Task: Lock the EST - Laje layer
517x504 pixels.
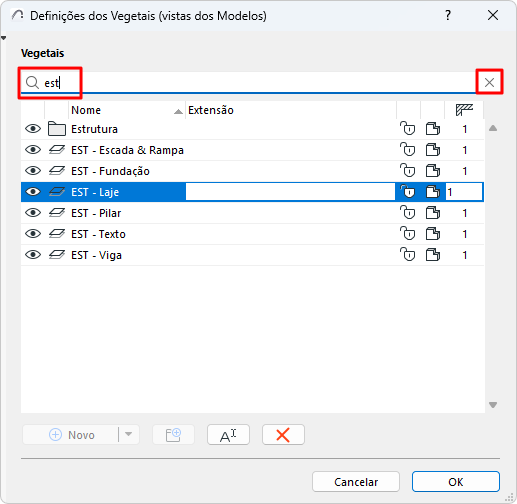Action: pos(408,192)
